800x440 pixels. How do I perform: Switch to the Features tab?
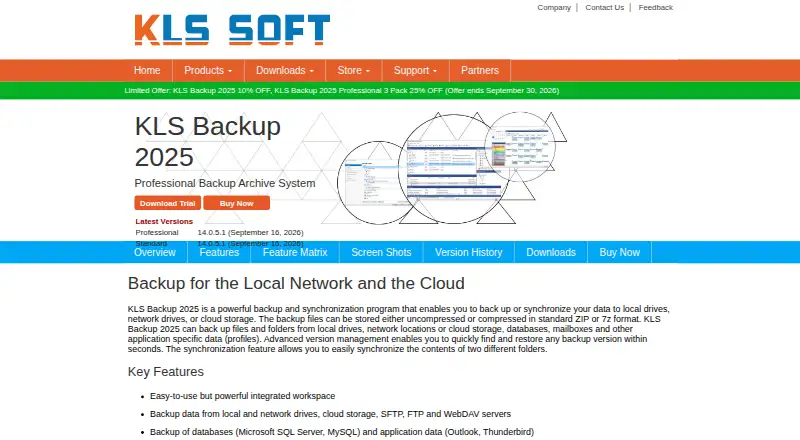click(x=219, y=252)
